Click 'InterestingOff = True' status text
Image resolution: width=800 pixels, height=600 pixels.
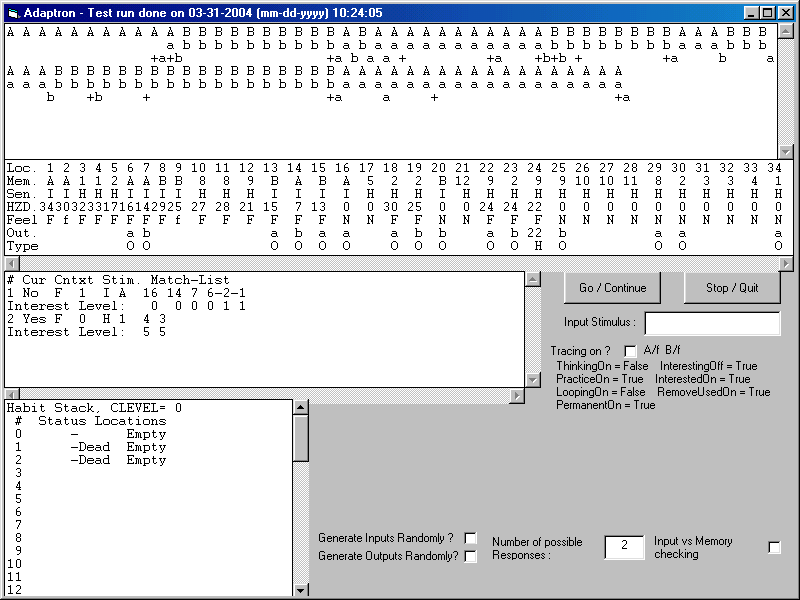[709, 366]
